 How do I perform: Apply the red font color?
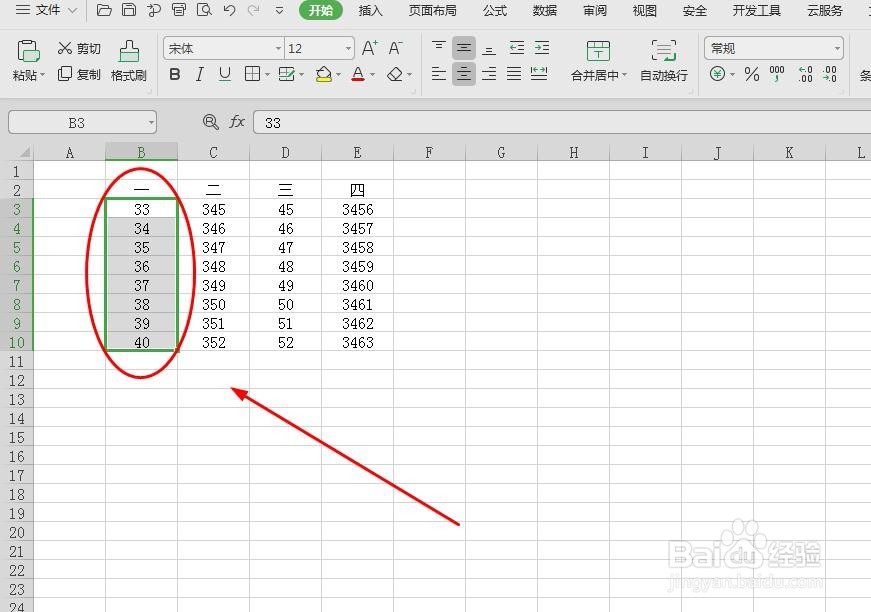click(358, 74)
